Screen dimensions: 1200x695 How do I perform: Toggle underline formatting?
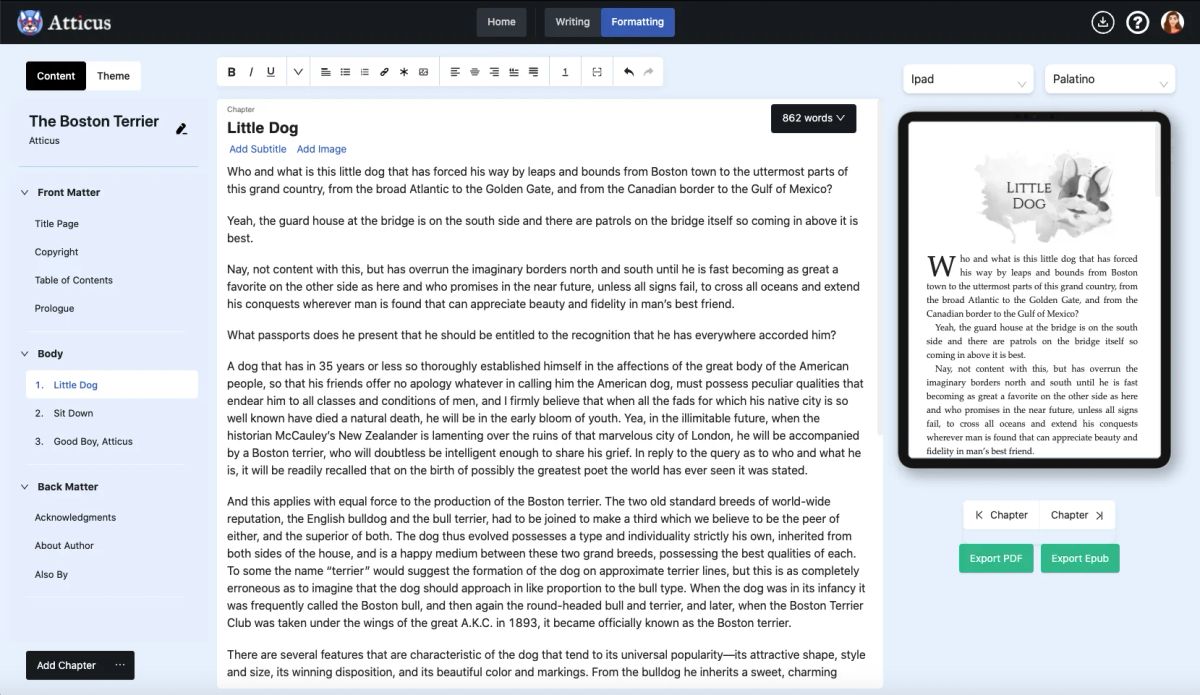coord(271,71)
